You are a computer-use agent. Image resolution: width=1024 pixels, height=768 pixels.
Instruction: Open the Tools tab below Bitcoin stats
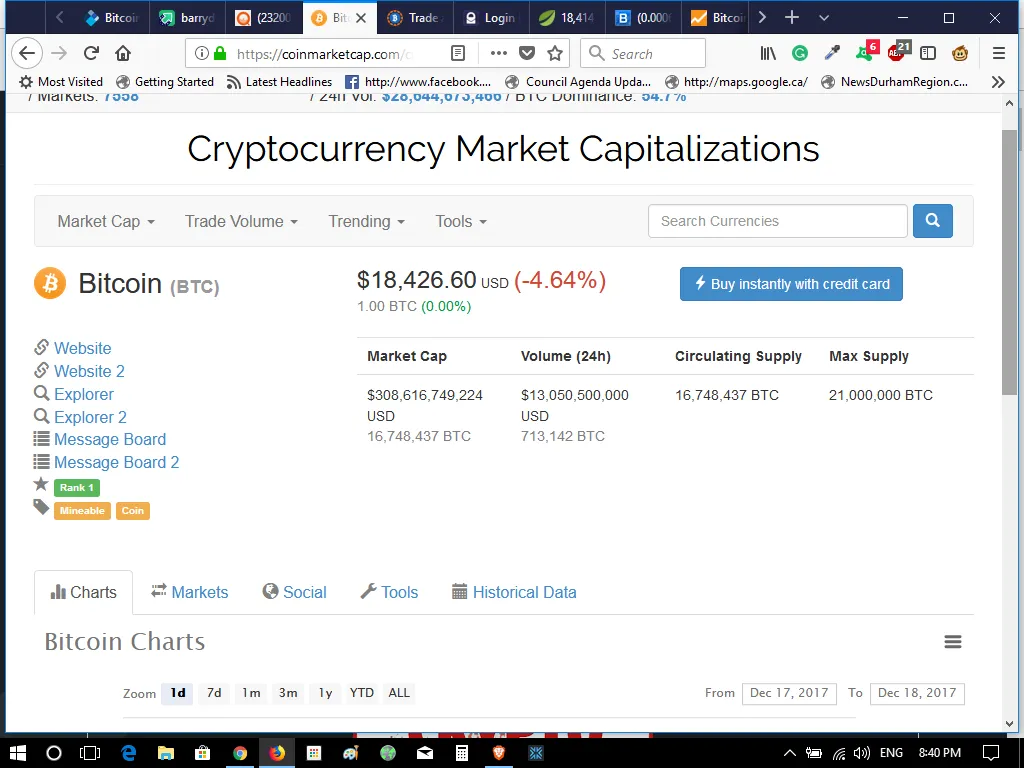389,592
